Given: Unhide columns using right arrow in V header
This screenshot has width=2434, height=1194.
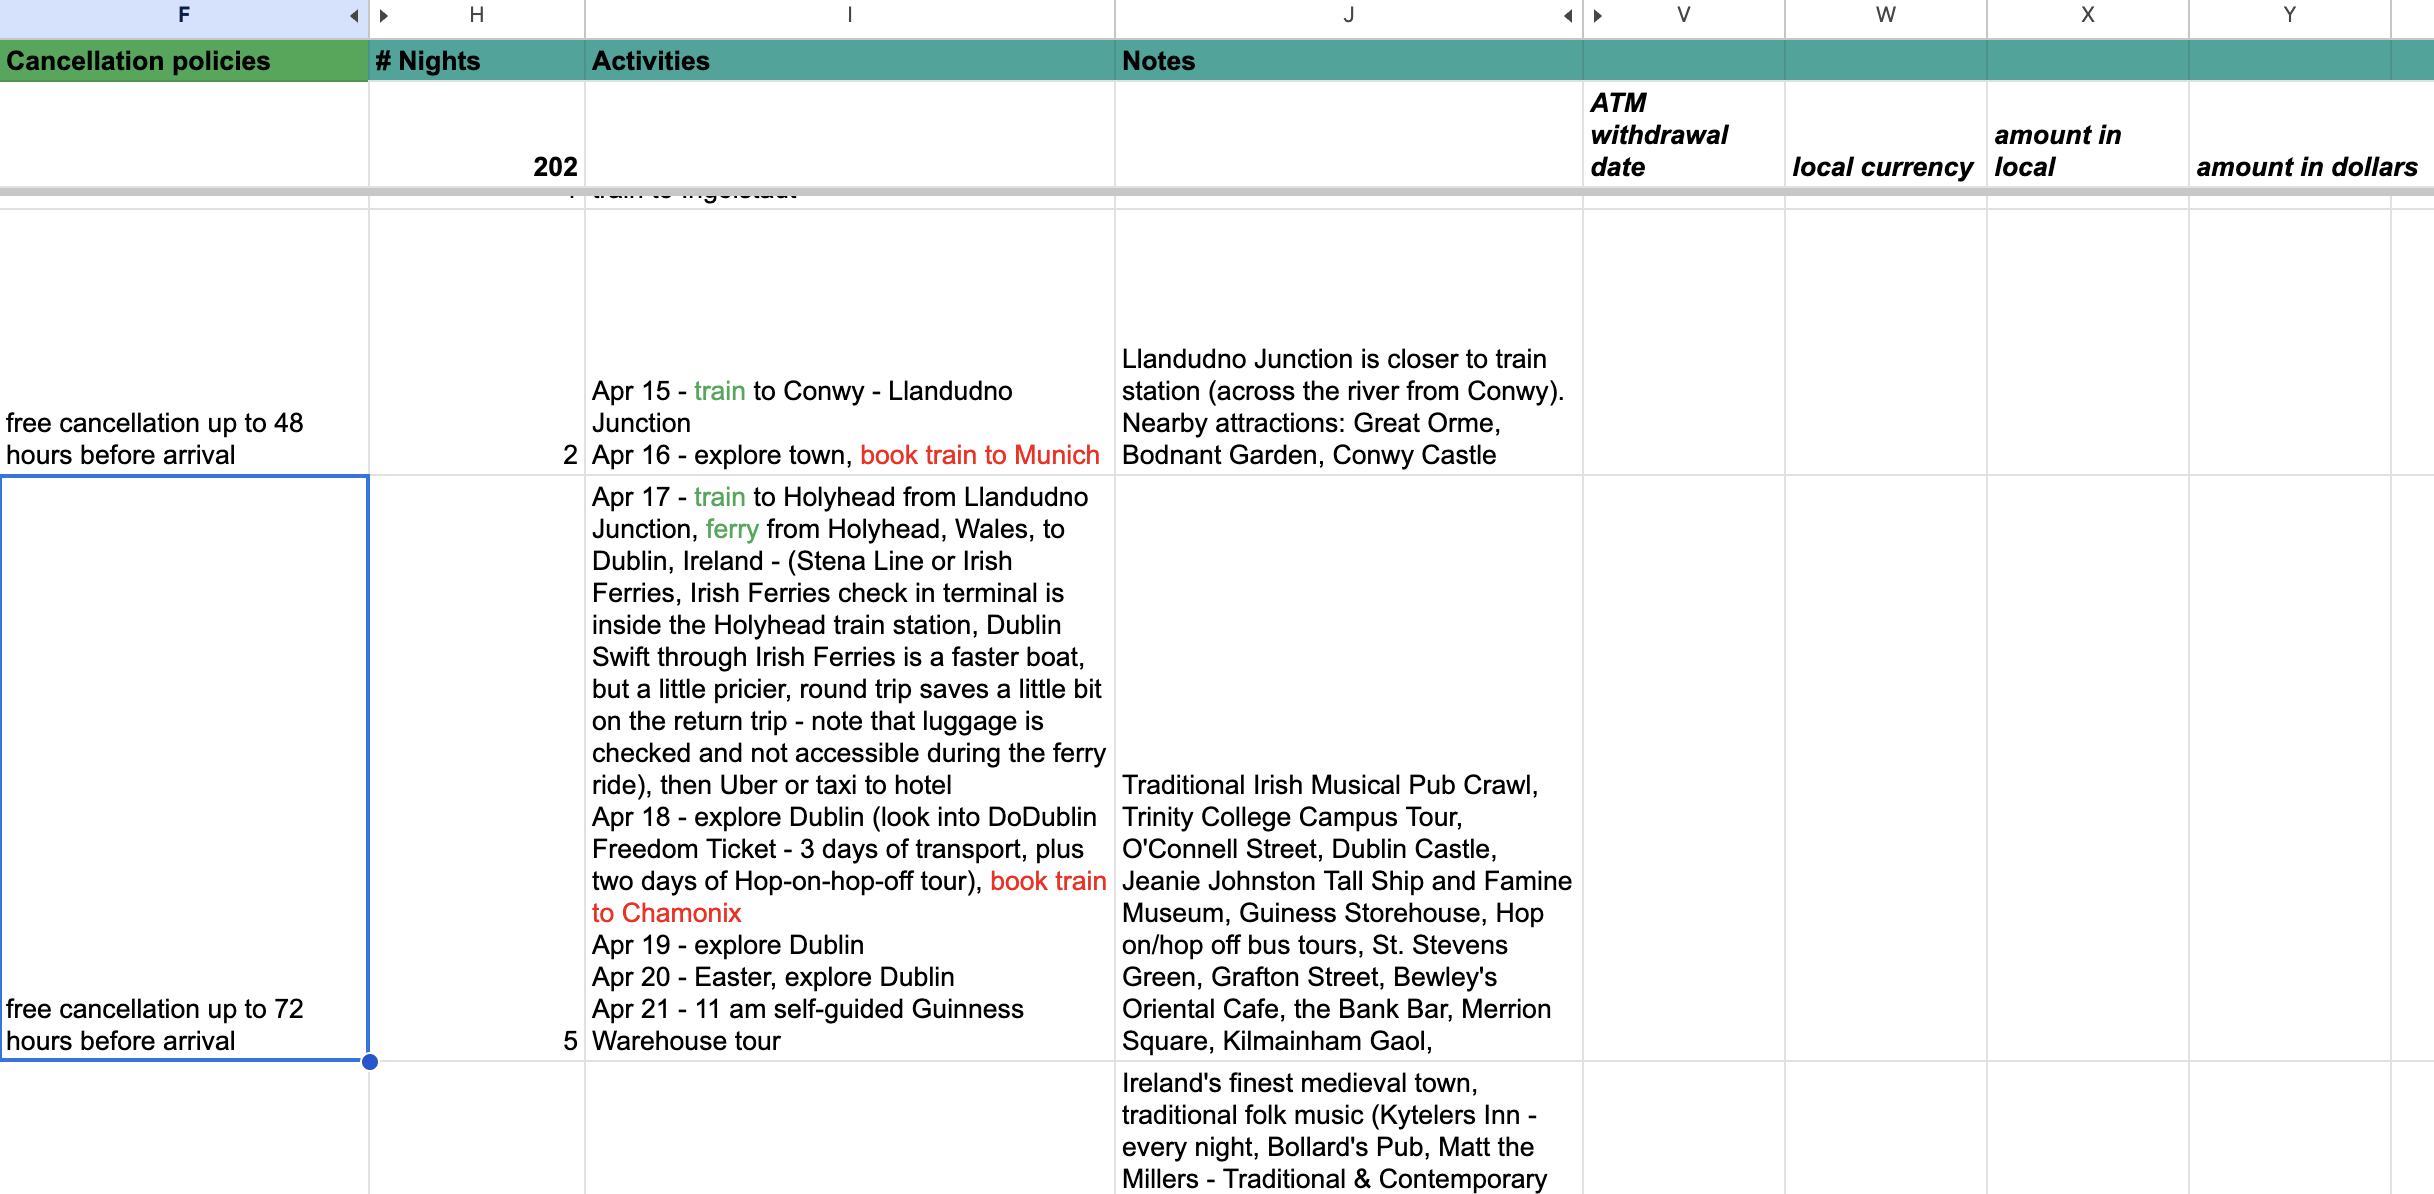Looking at the screenshot, I should pos(1598,16).
